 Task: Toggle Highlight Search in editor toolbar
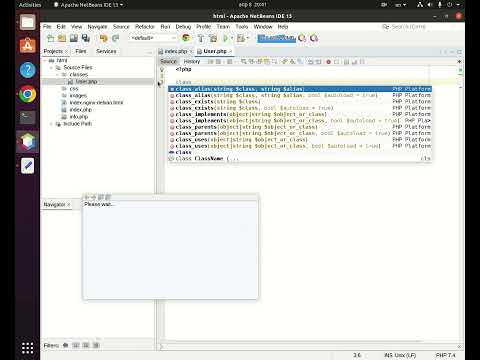[x=267, y=62]
